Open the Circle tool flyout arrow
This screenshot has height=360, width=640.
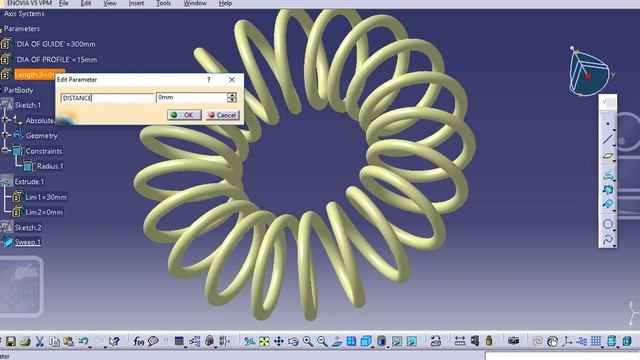(613, 230)
